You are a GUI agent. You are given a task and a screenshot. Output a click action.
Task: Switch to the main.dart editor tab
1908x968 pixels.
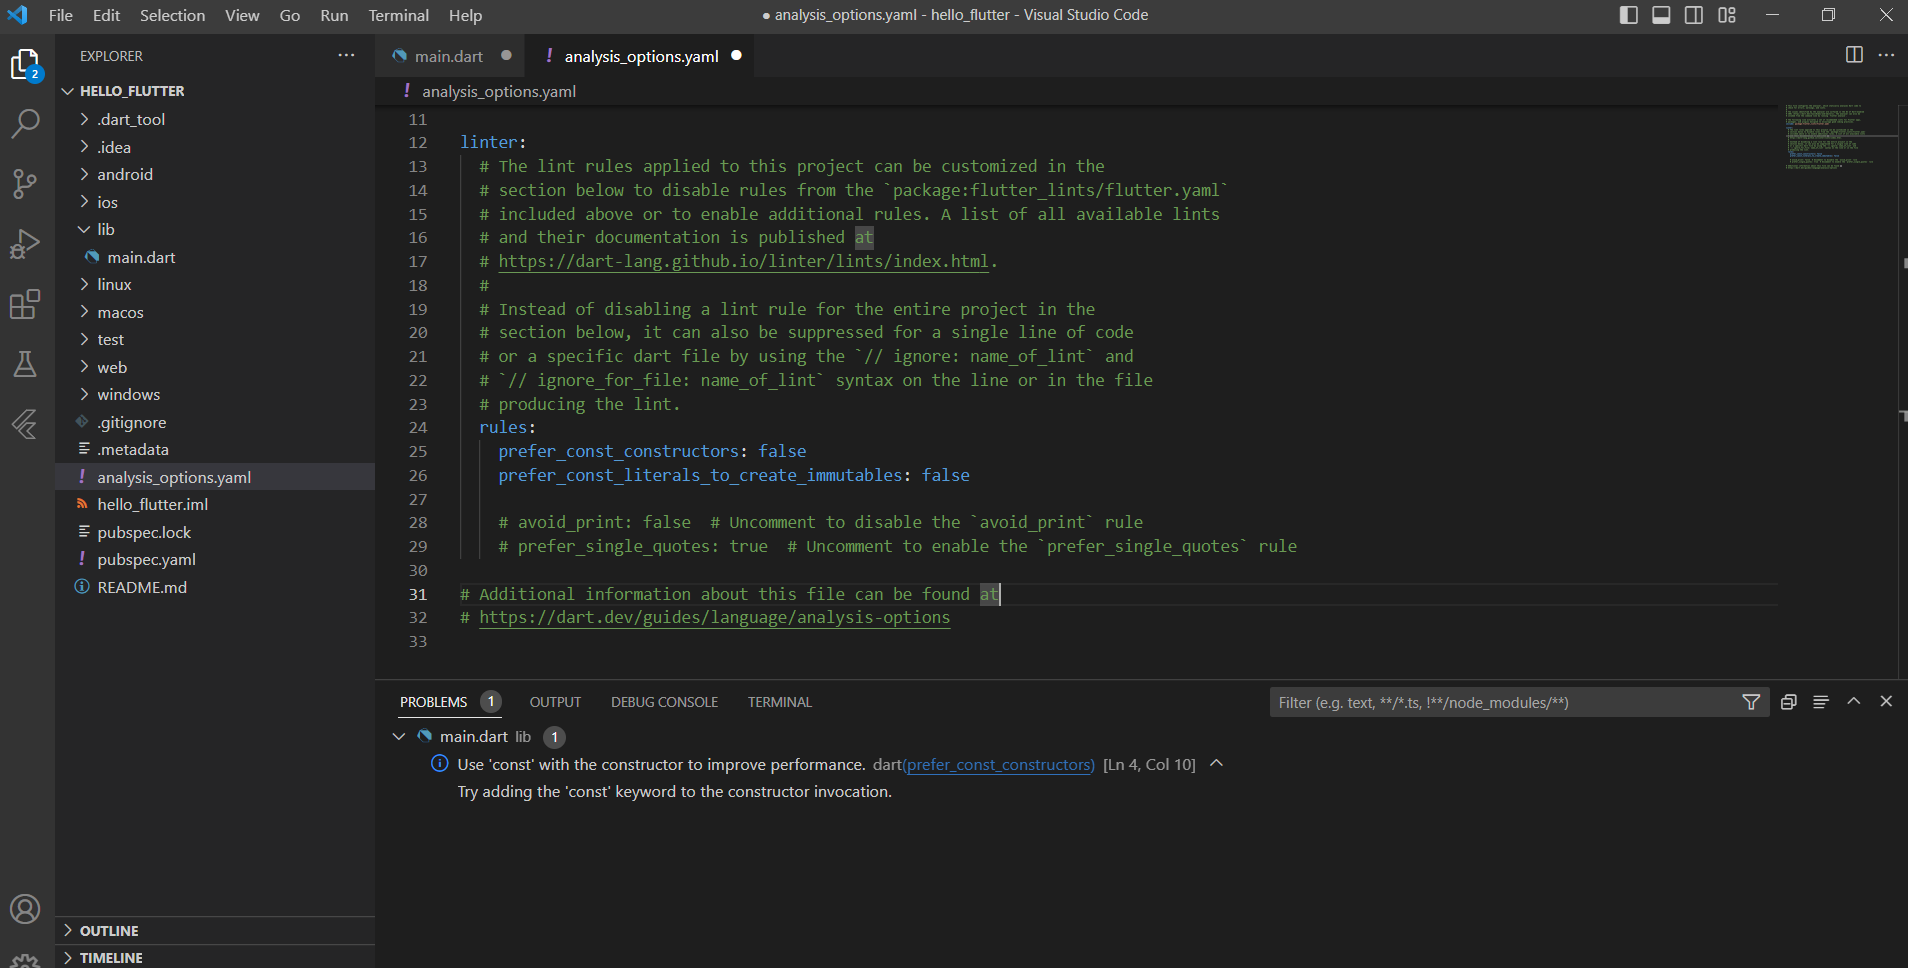[451, 56]
